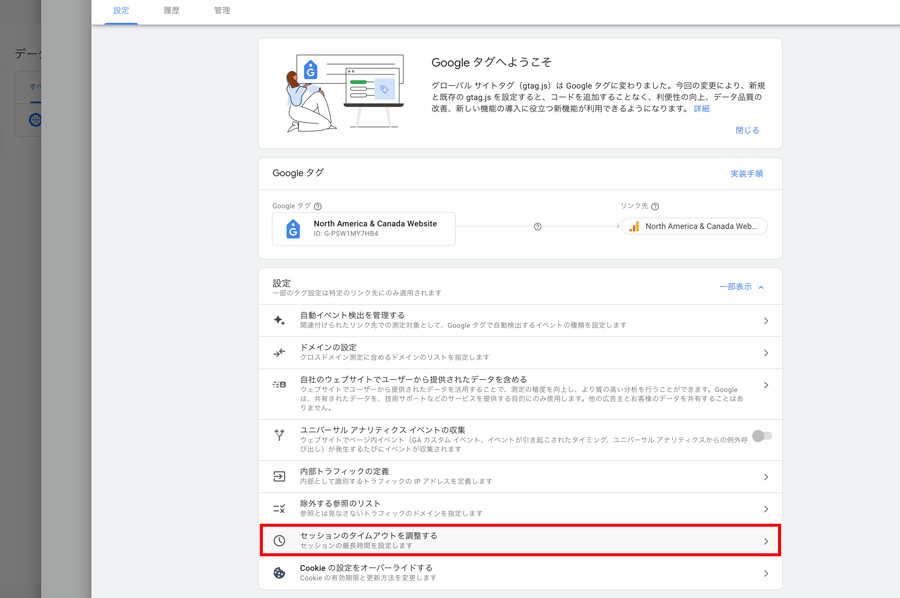The image size is (900, 598).
Task: Click セッションのタイムアウトを調整する title text
Action: point(368,535)
